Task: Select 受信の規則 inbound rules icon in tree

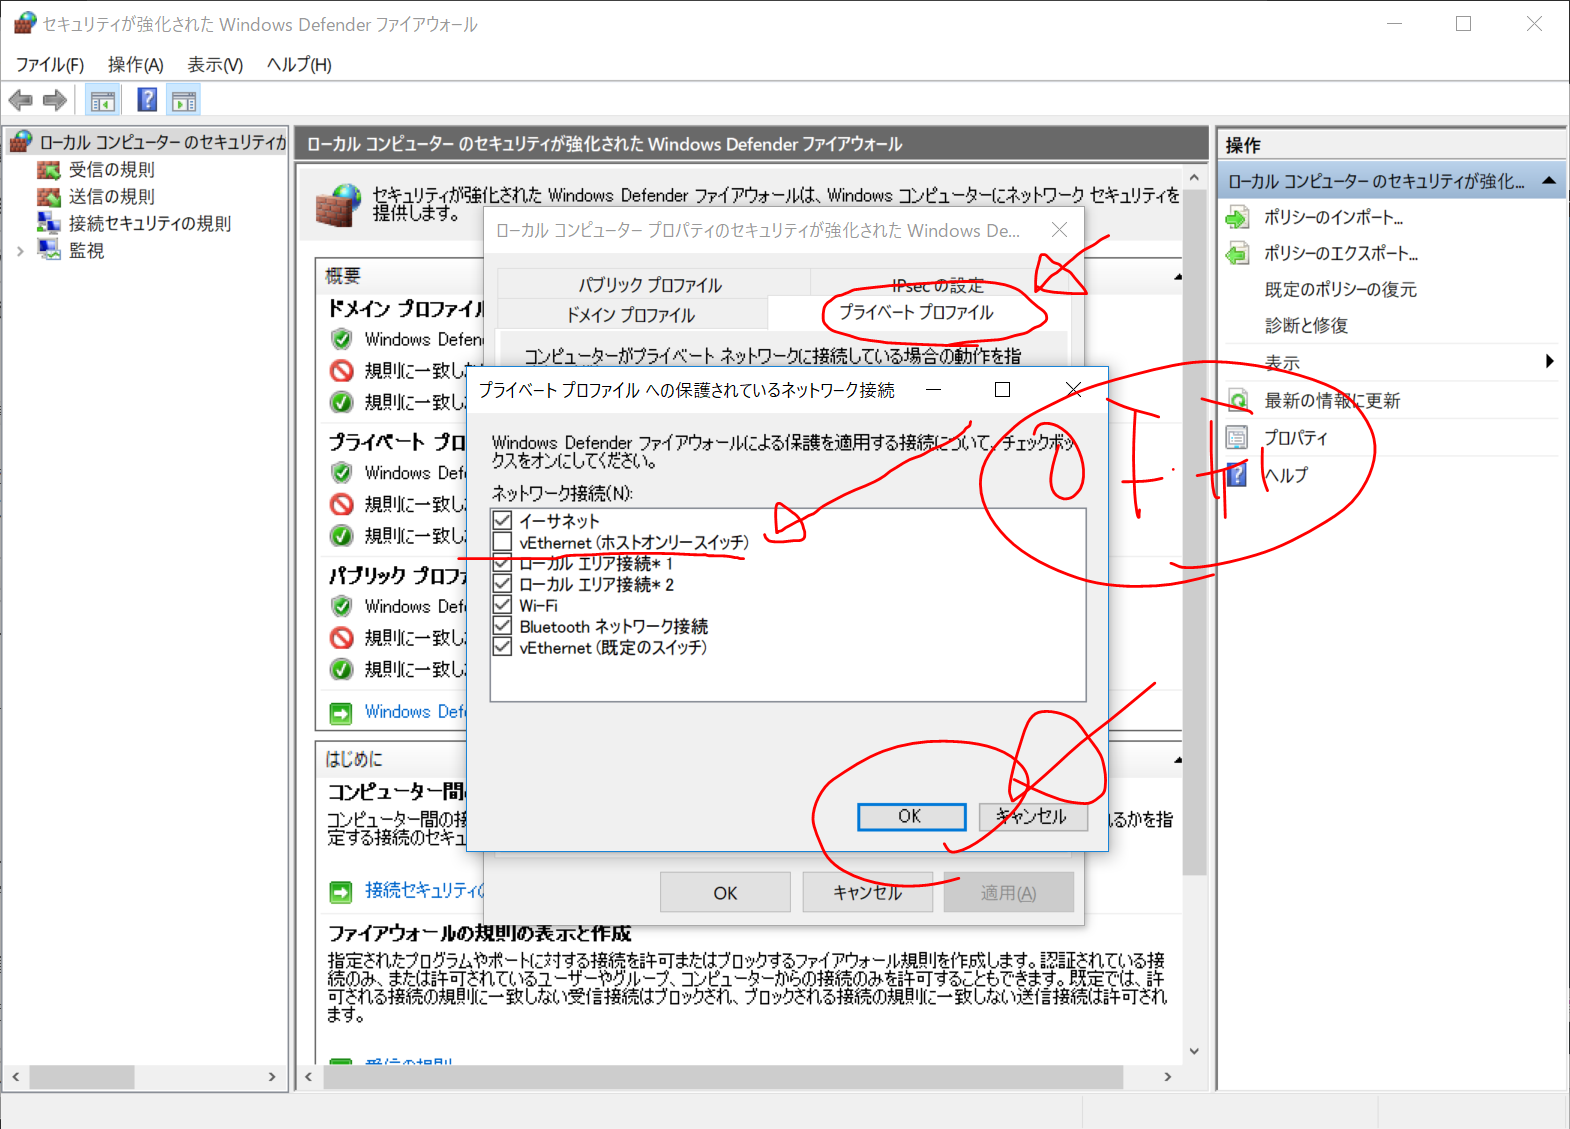Action: point(49,170)
